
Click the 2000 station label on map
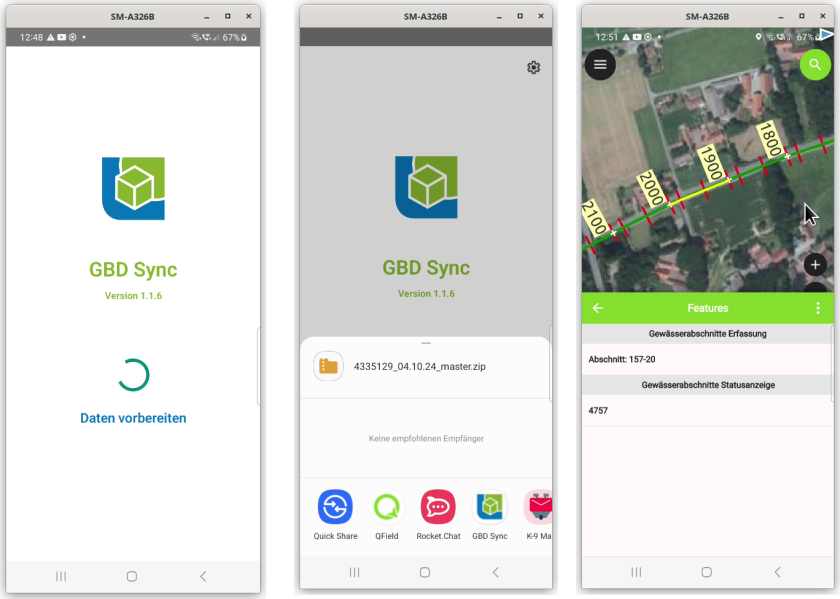(651, 189)
